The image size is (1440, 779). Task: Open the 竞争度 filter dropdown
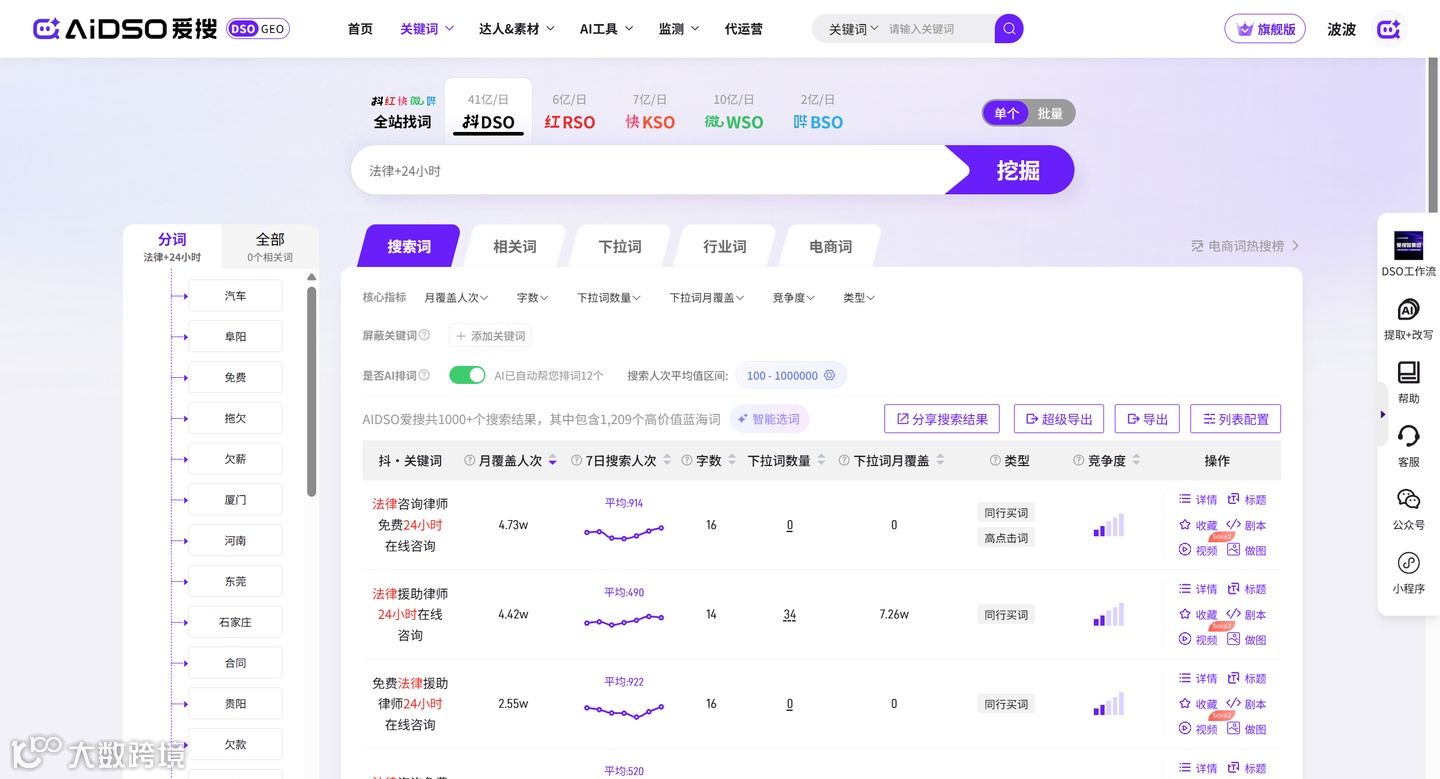point(794,297)
